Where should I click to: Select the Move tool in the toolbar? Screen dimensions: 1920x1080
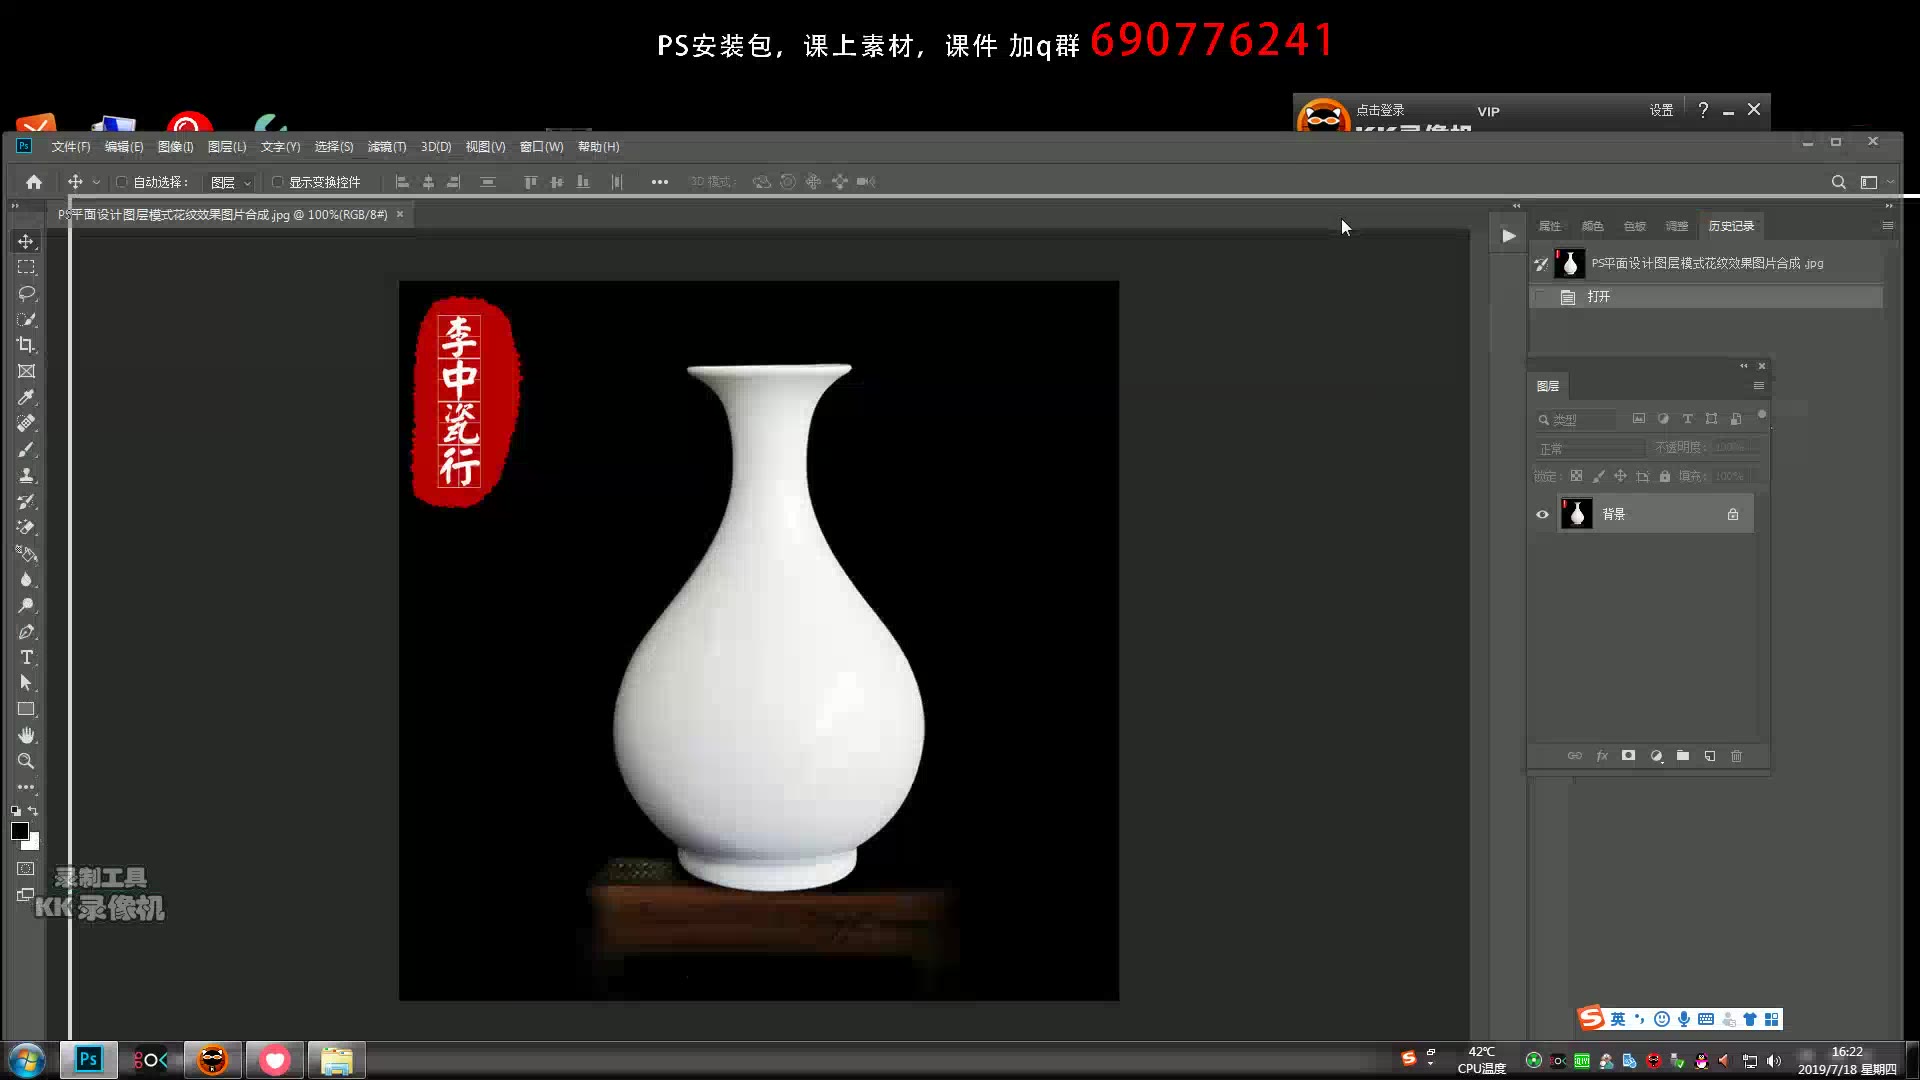[26, 241]
